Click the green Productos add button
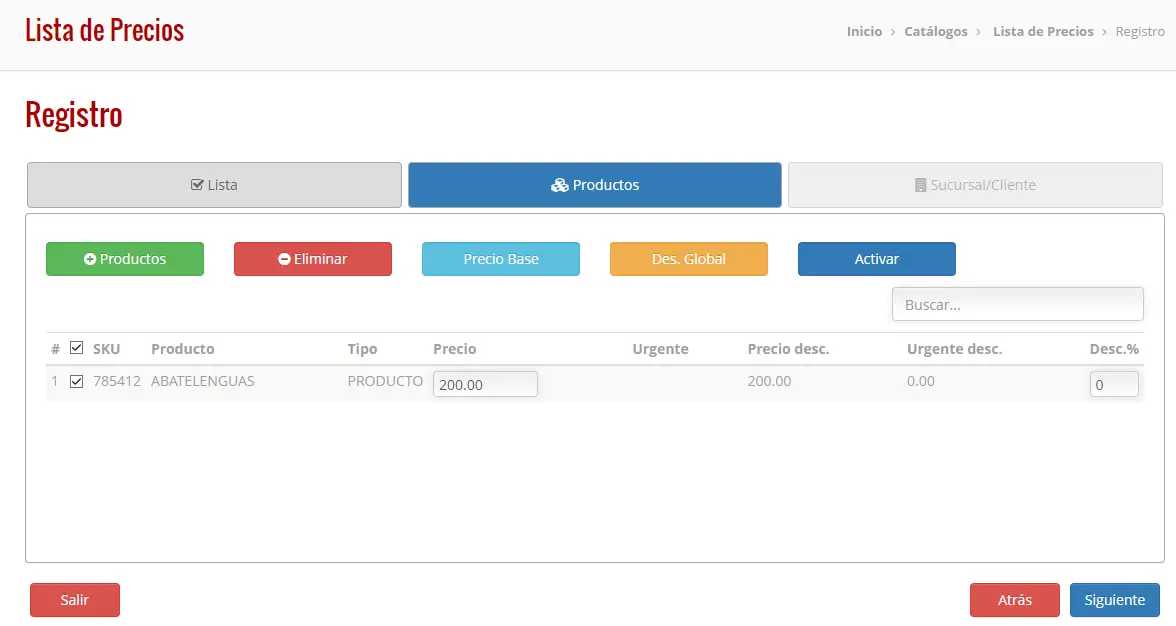 pyautogui.click(x=124, y=259)
